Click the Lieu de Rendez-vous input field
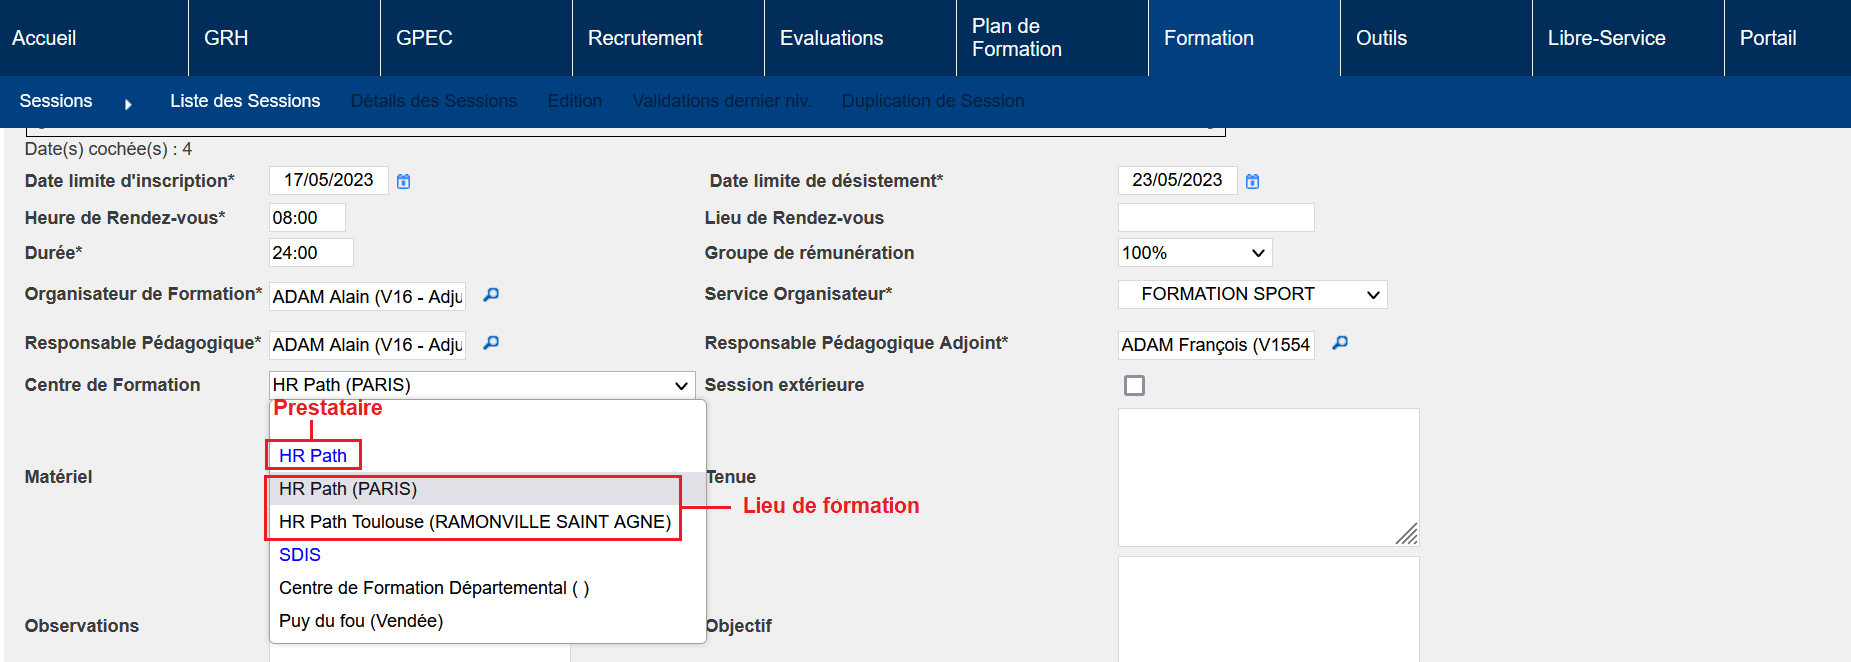The width and height of the screenshot is (1851, 662). click(x=1215, y=218)
